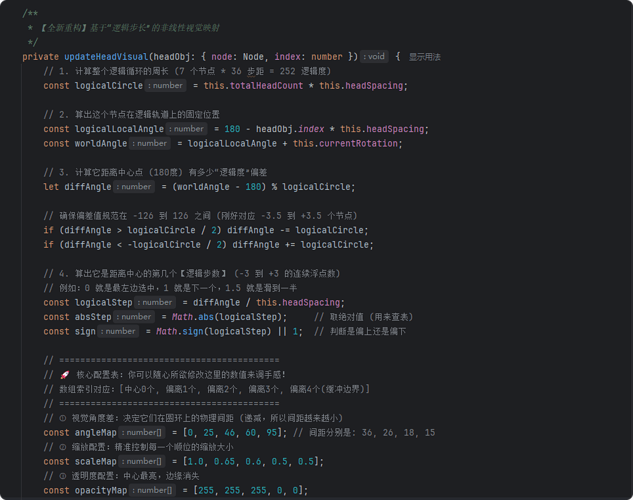This screenshot has height=500, width=633.
Task: Click the totalHeadCount property
Action: [x=266, y=86]
